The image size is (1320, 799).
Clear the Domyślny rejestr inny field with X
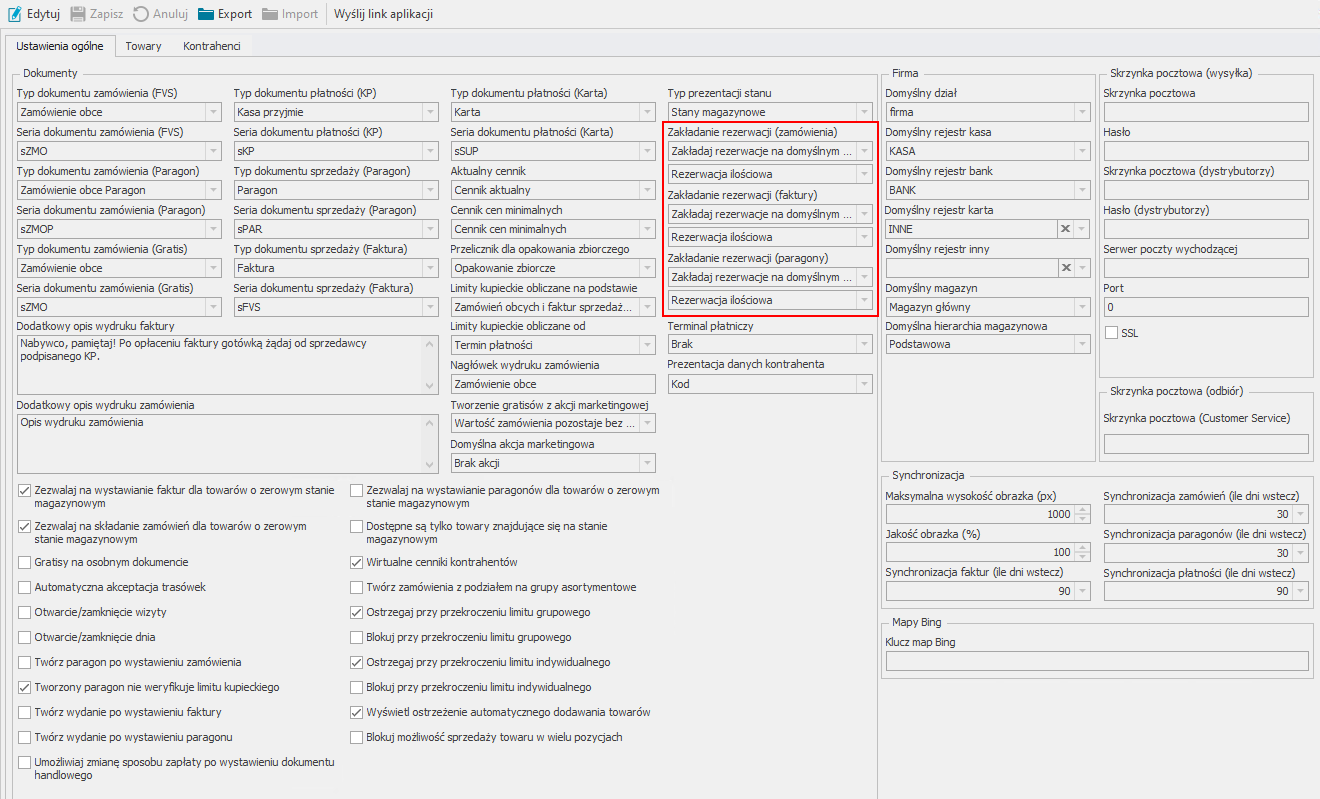click(x=1066, y=268)
